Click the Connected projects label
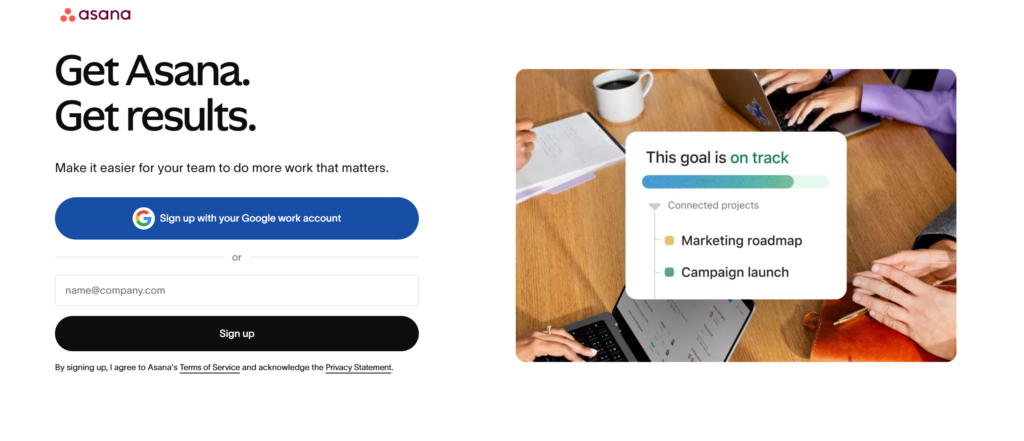 [713, 205]
